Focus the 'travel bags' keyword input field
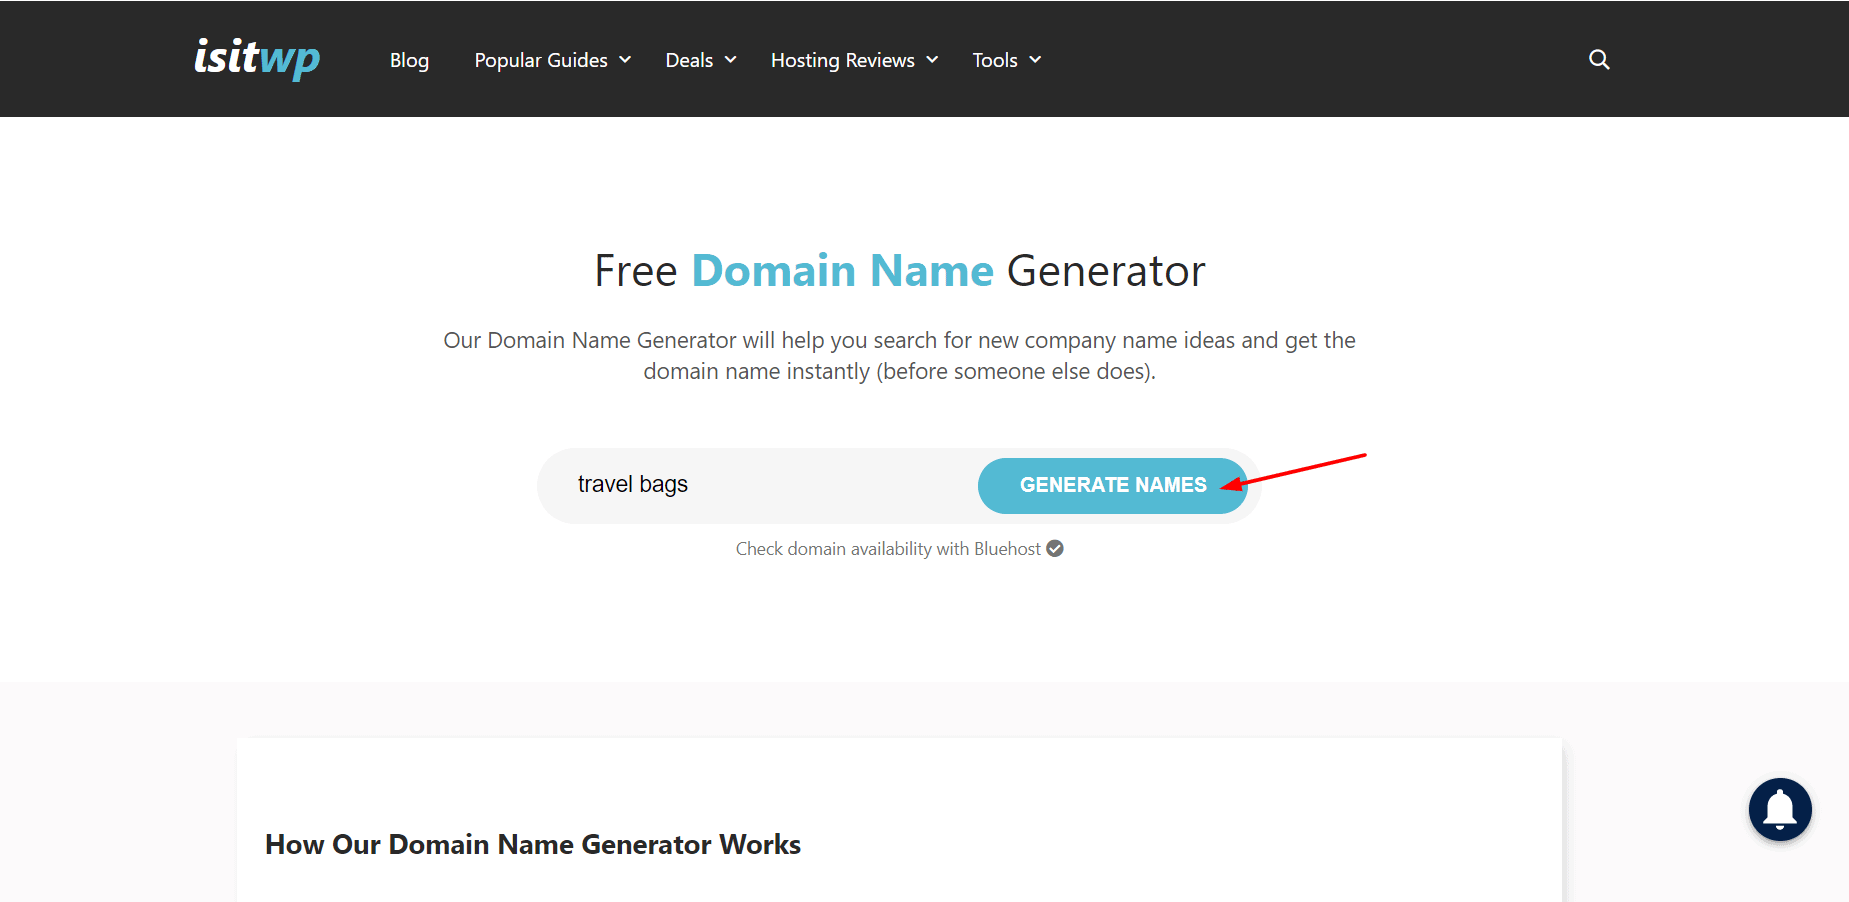This screenshot has width=1849, height=902. point(760,485)
